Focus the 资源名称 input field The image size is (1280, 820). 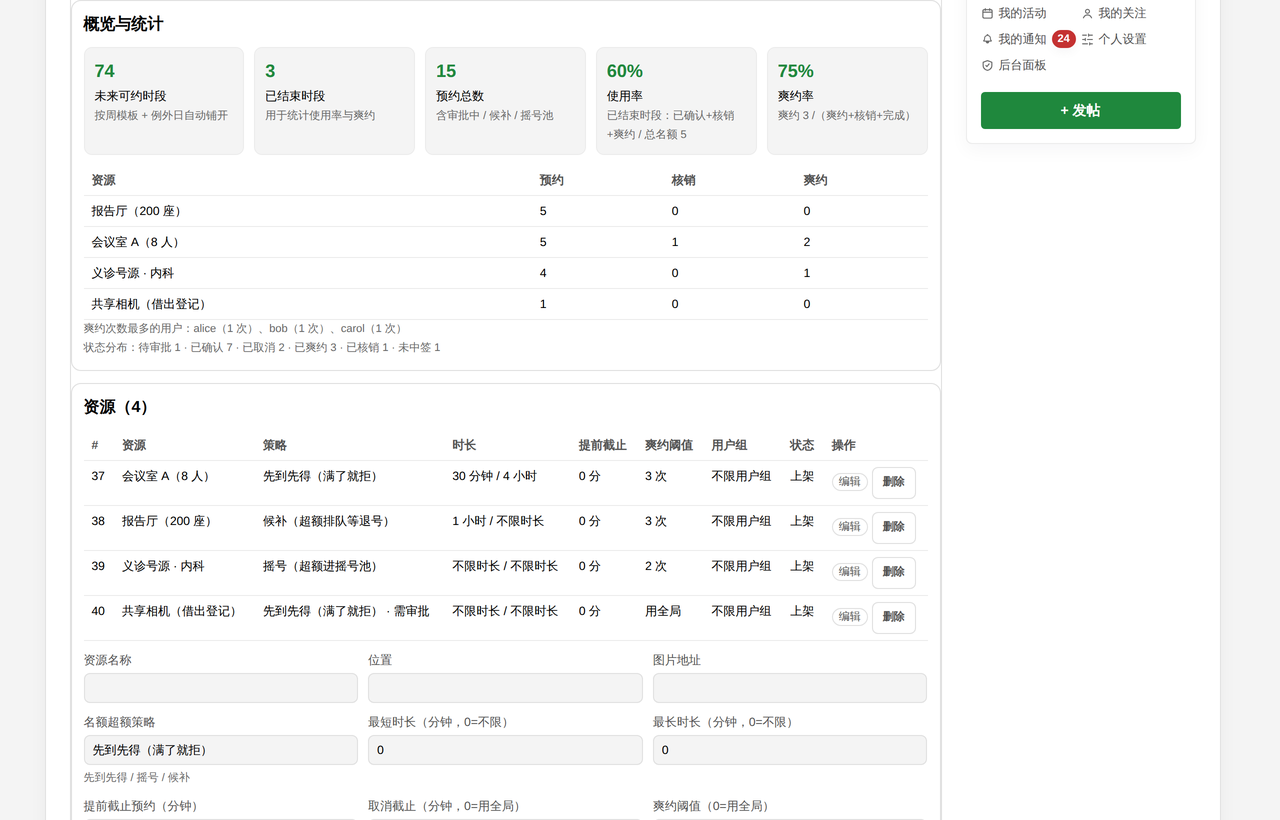click(220, 688)
